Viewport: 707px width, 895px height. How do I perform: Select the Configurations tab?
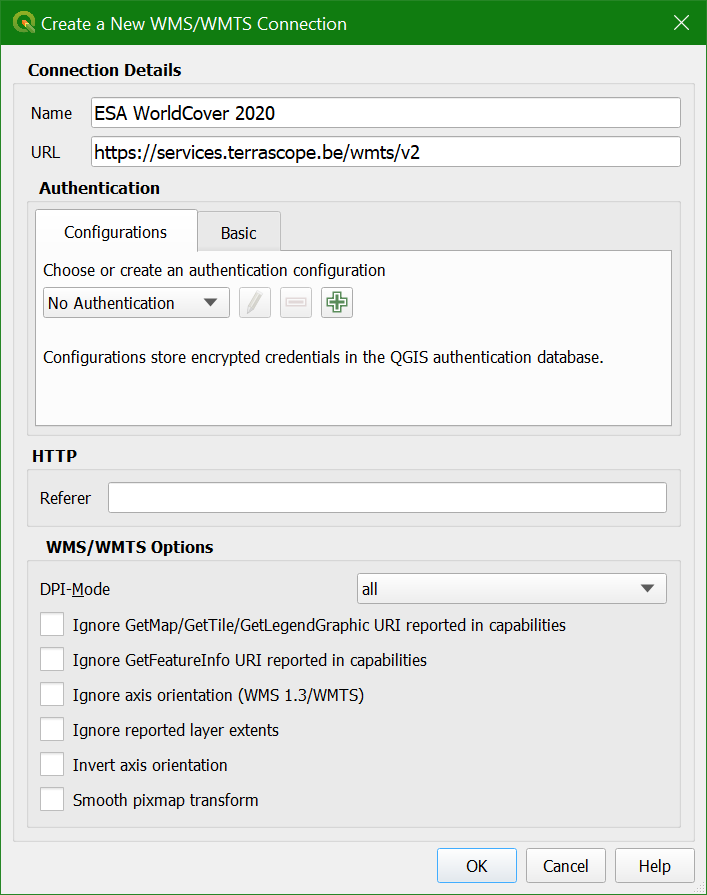coord(116,232)
